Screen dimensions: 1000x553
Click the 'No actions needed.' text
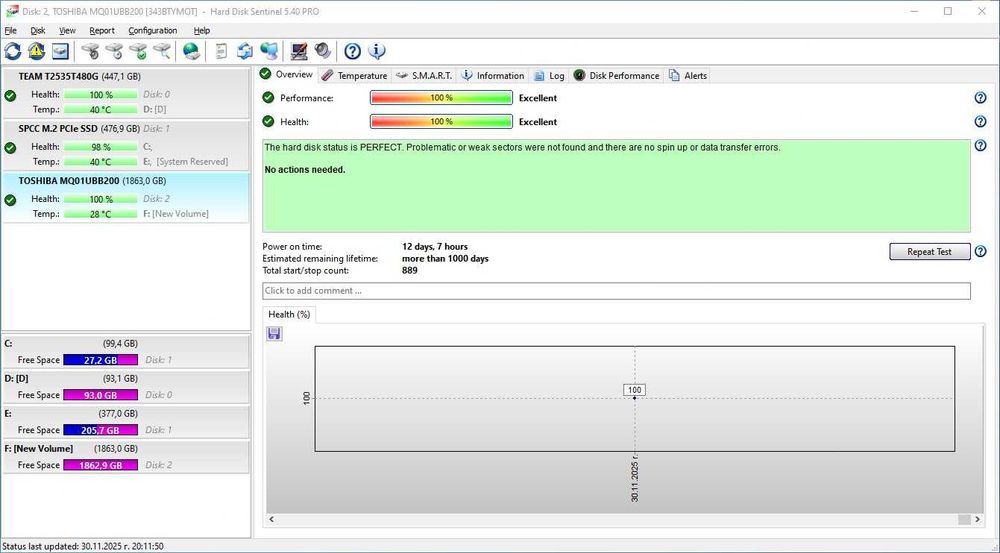coord(305,170)
